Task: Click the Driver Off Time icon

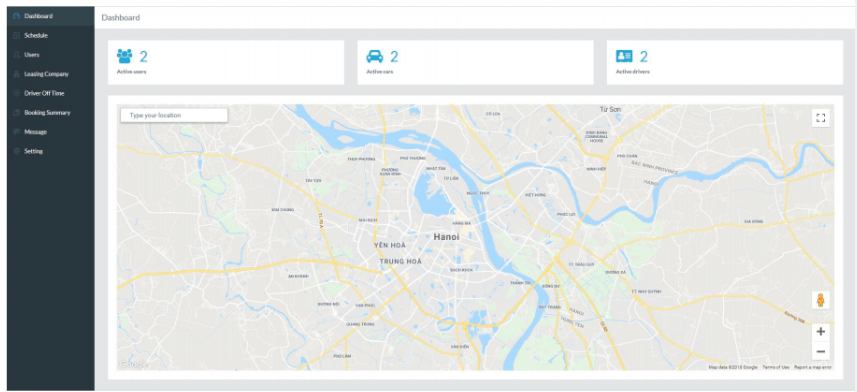Action: pyautogui.click(x=16, y=93)
